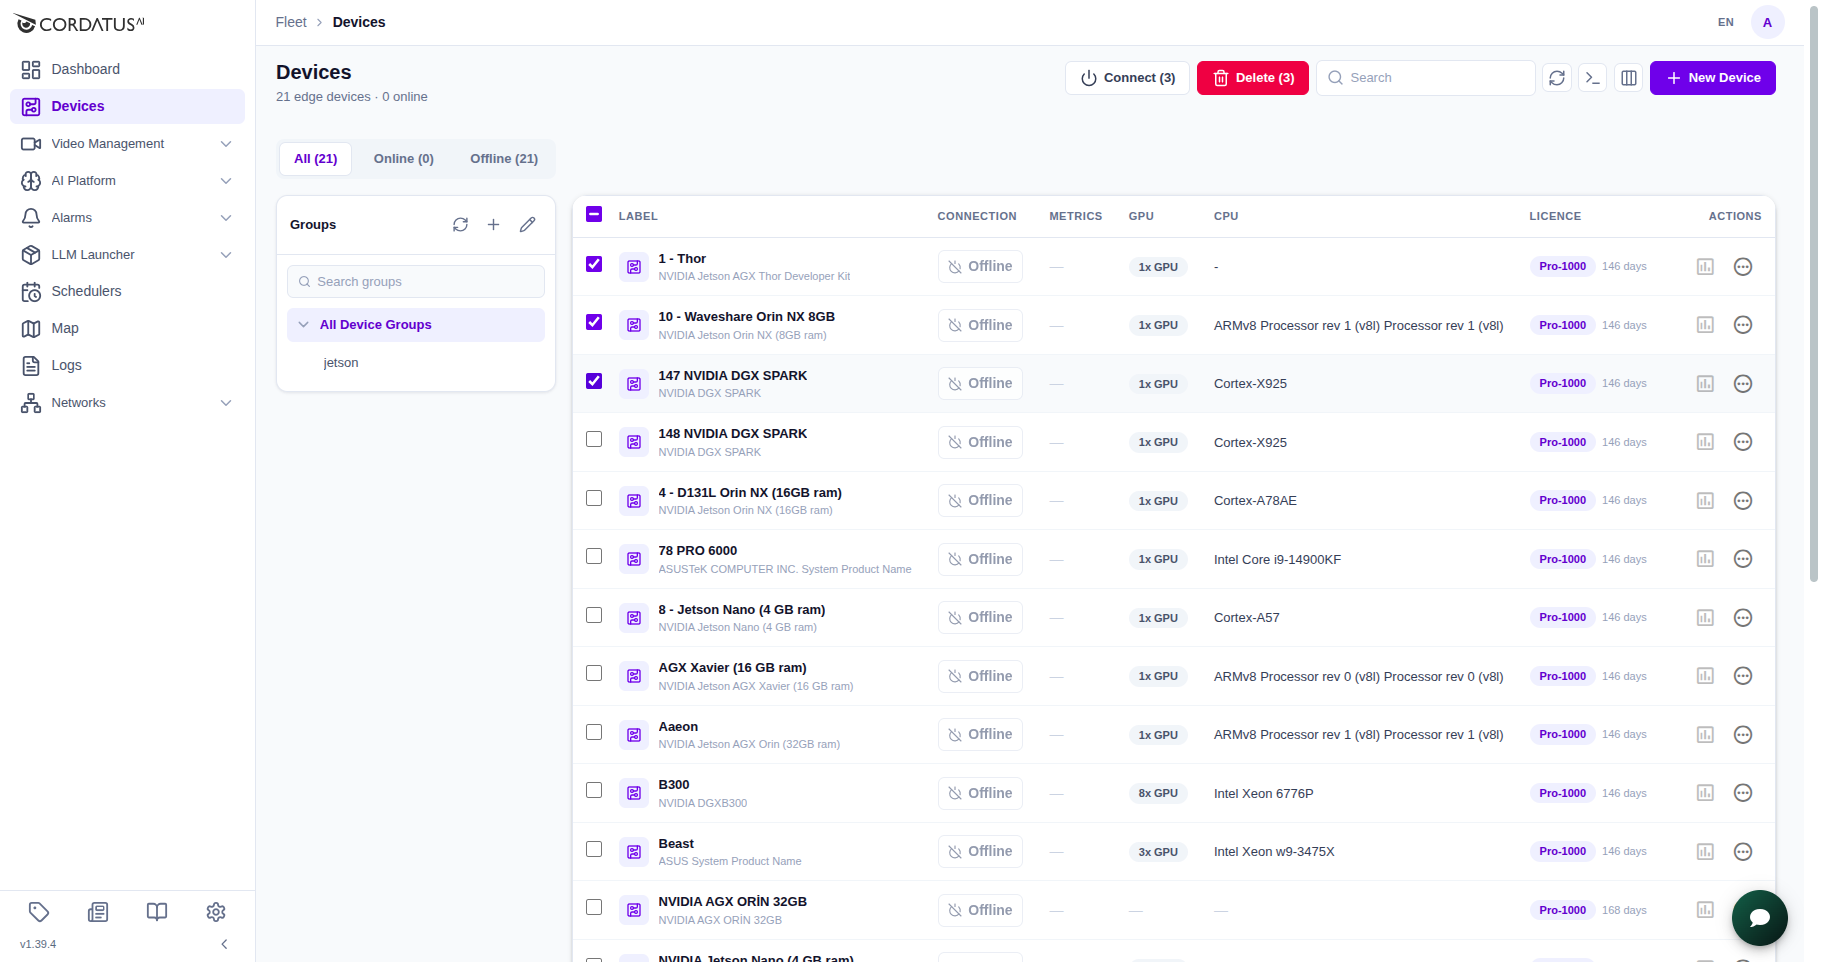Viewport: 1824px width, 962px height.
Task: Click Offline connection button for 1 - Thor
Action: (980, 267)
